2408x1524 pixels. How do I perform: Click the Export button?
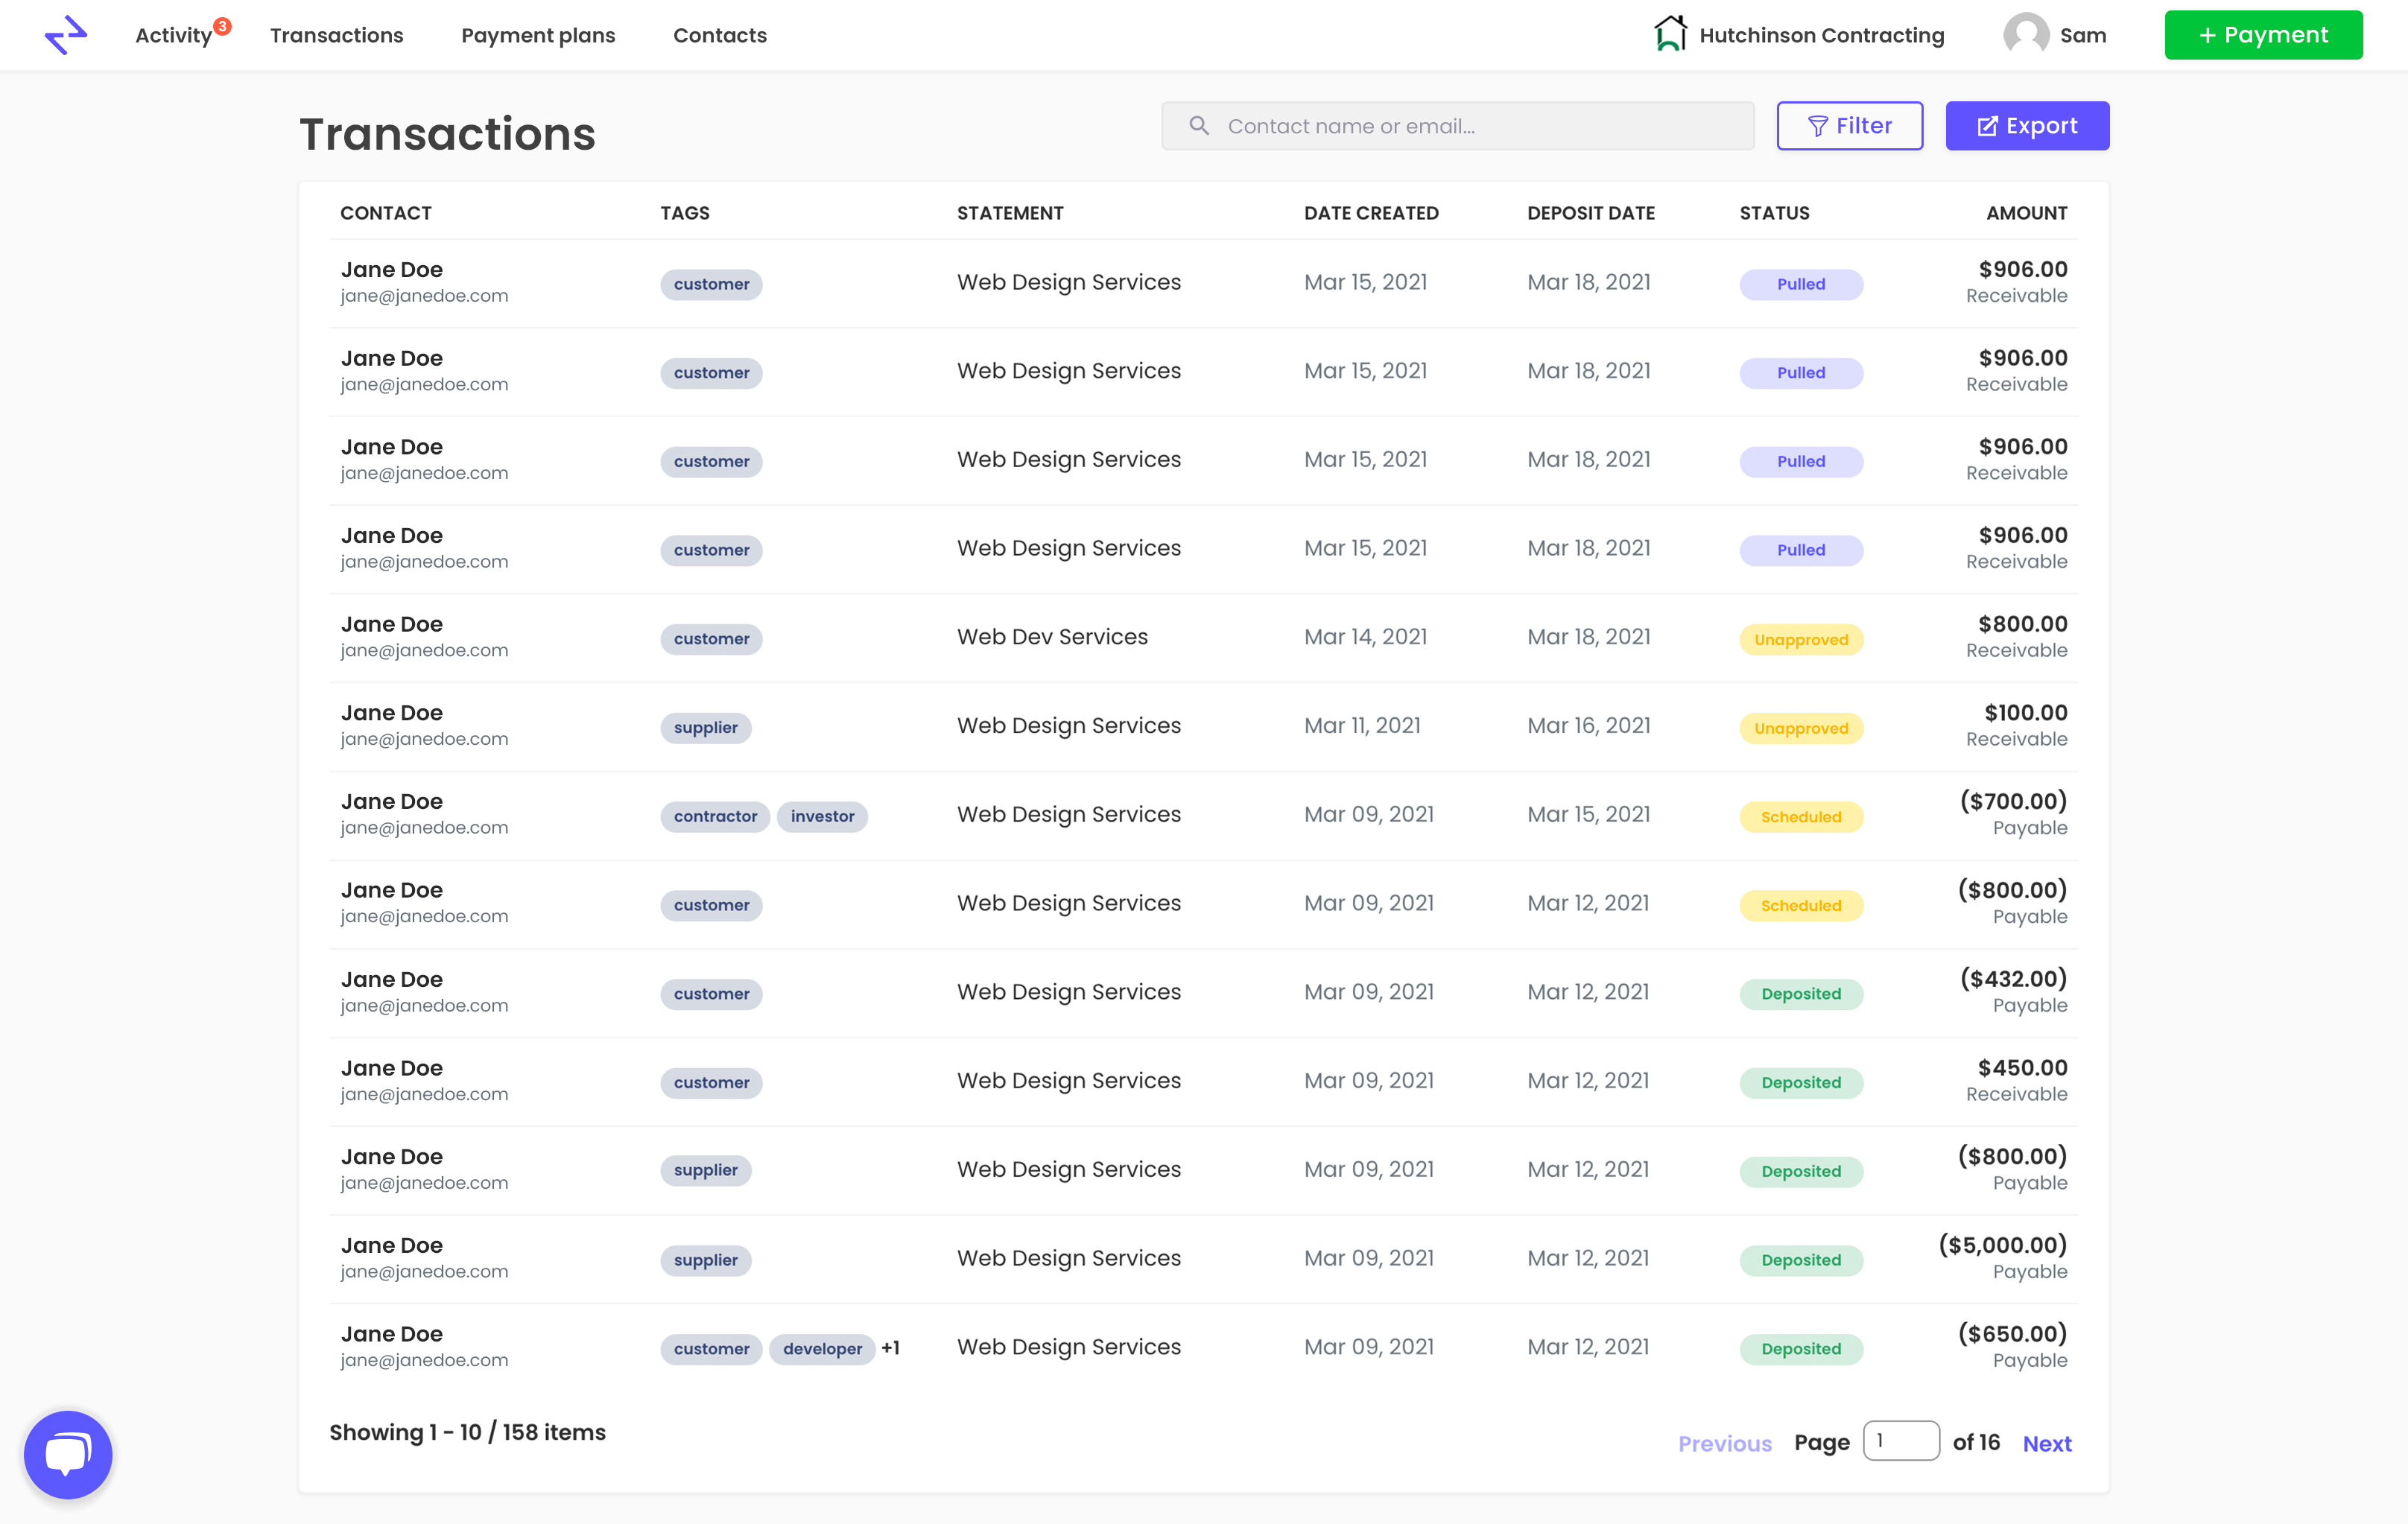2027,126
